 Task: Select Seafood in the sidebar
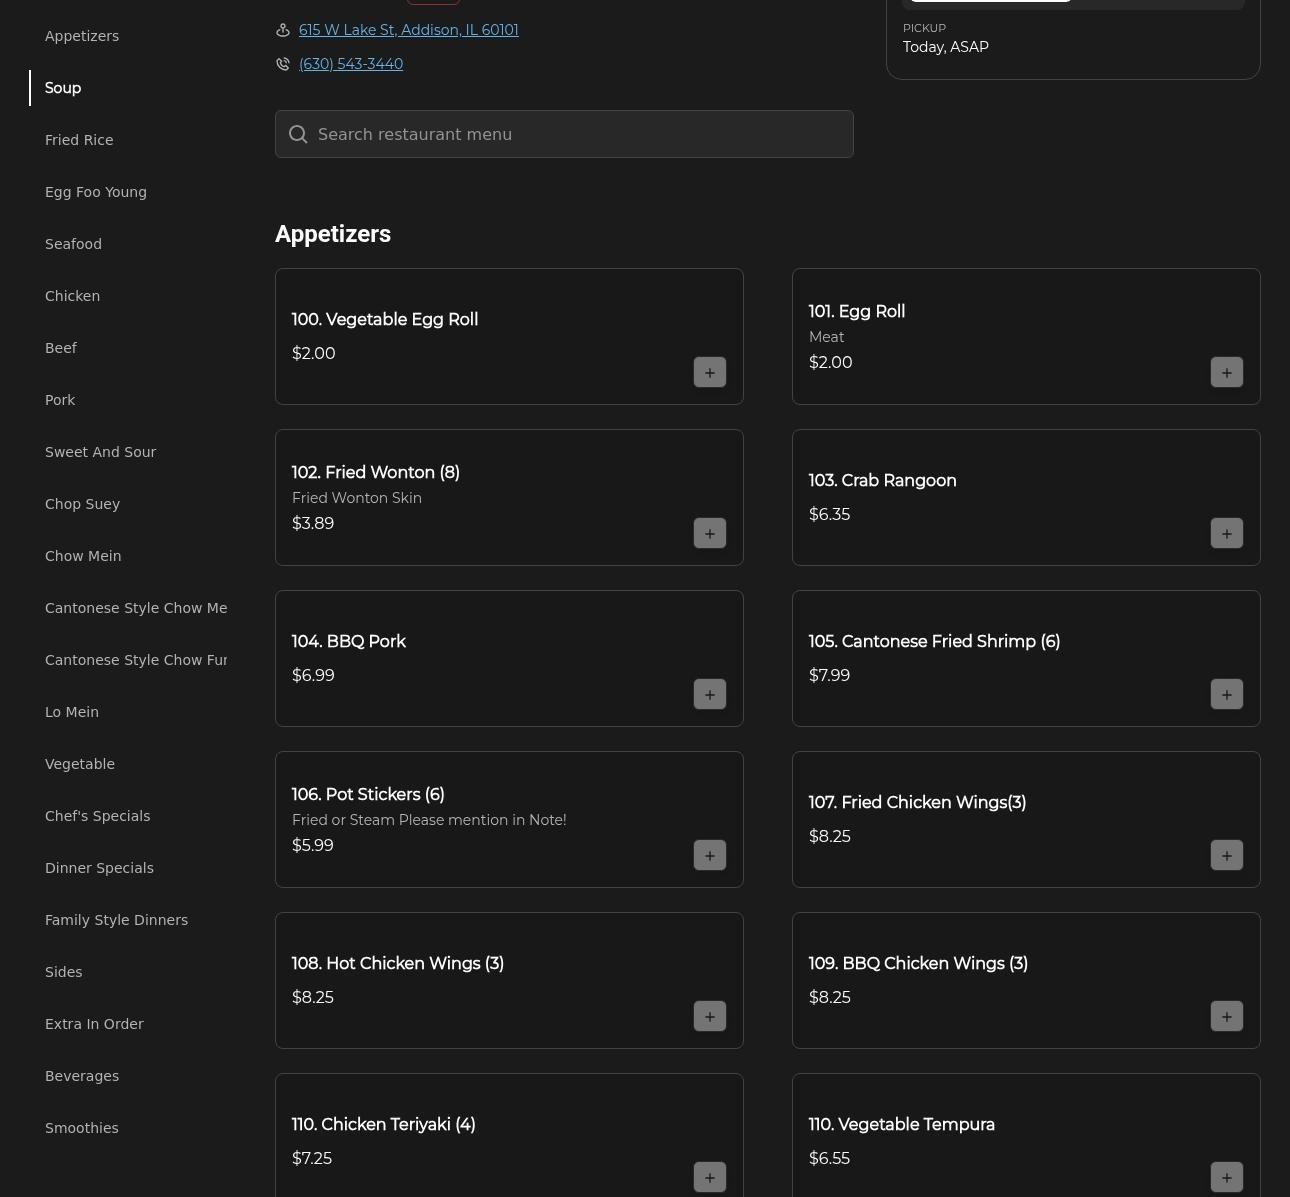click(x=73, y=244)
